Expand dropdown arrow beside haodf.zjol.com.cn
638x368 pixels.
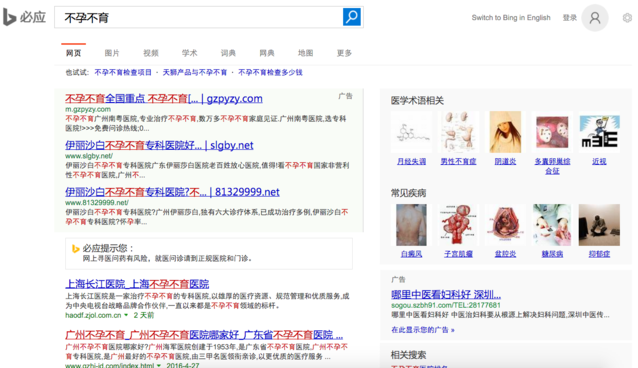126,315
